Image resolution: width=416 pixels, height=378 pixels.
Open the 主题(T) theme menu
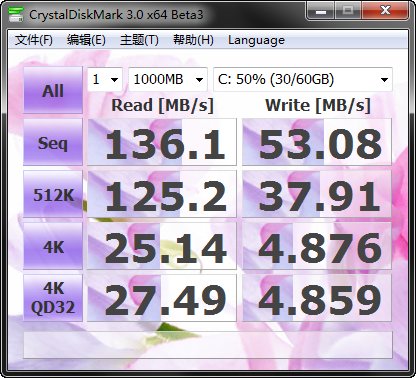coord(139,40)
